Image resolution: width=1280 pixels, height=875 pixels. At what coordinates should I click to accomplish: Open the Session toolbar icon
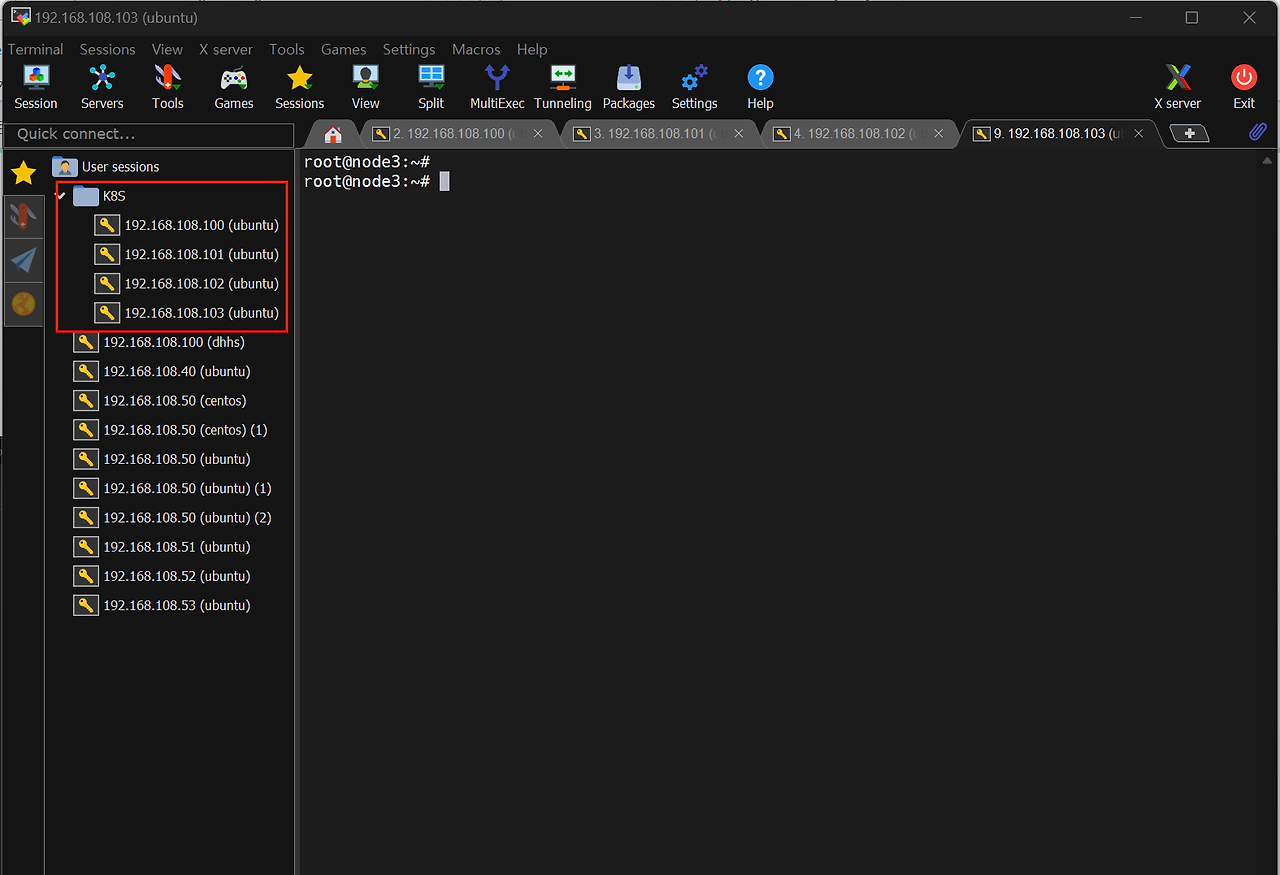[x=36, y=87]
